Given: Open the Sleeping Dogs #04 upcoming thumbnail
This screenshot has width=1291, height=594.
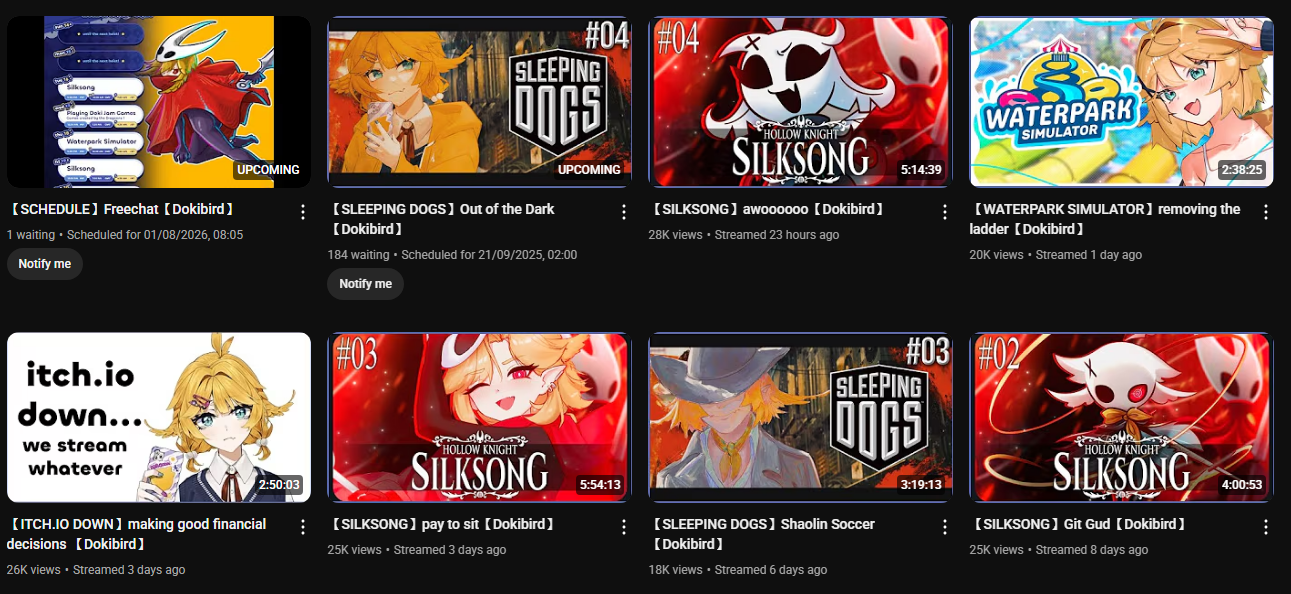Looking at the screenshot, I should point(480,102).
